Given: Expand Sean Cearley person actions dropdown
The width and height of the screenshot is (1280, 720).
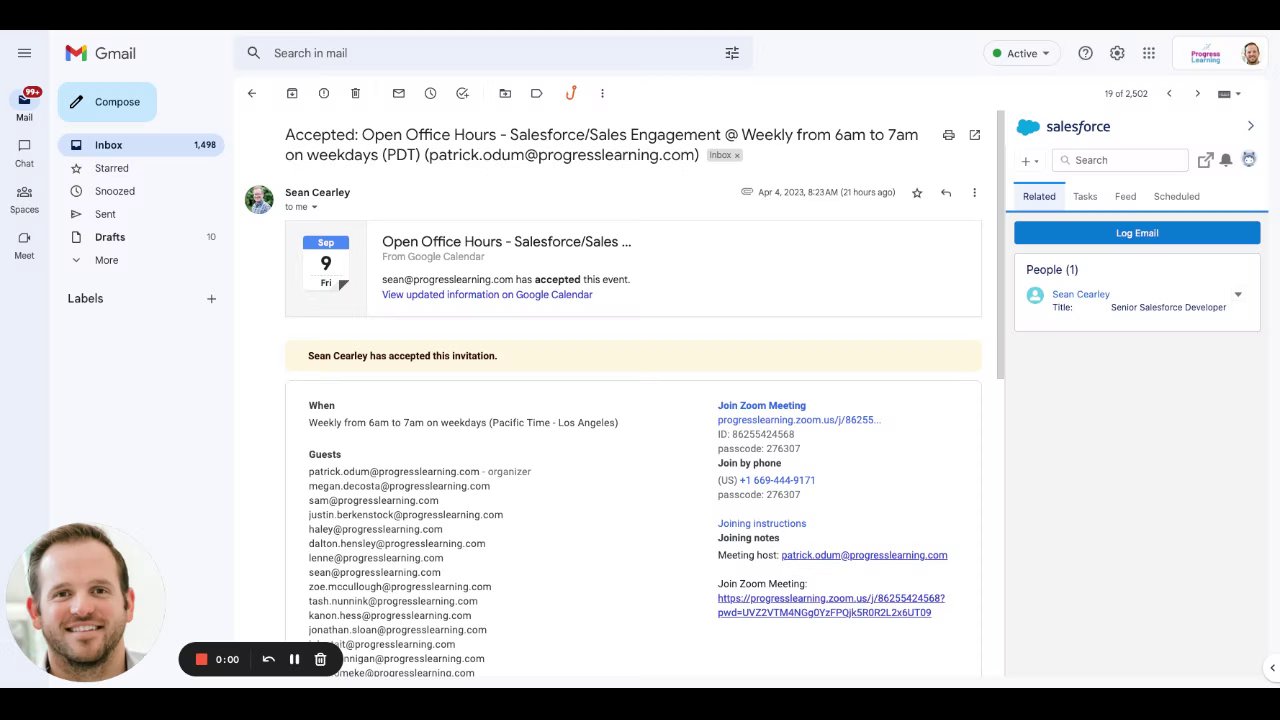Looking at the screenshot, I should [1238, 295].
